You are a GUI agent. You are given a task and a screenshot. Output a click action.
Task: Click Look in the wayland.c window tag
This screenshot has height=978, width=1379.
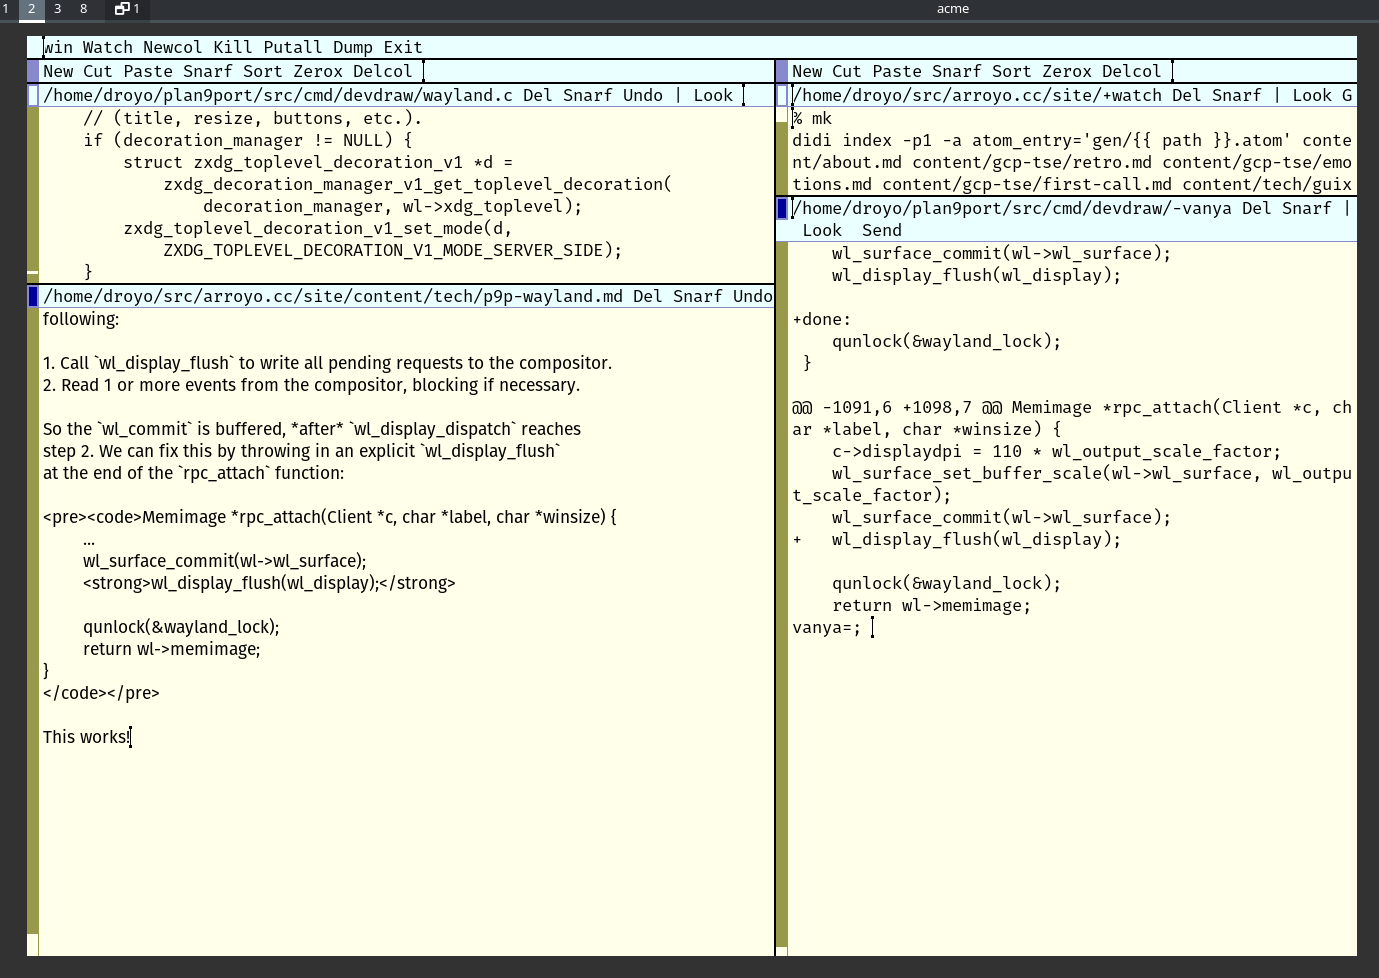[x=713, y=95]
